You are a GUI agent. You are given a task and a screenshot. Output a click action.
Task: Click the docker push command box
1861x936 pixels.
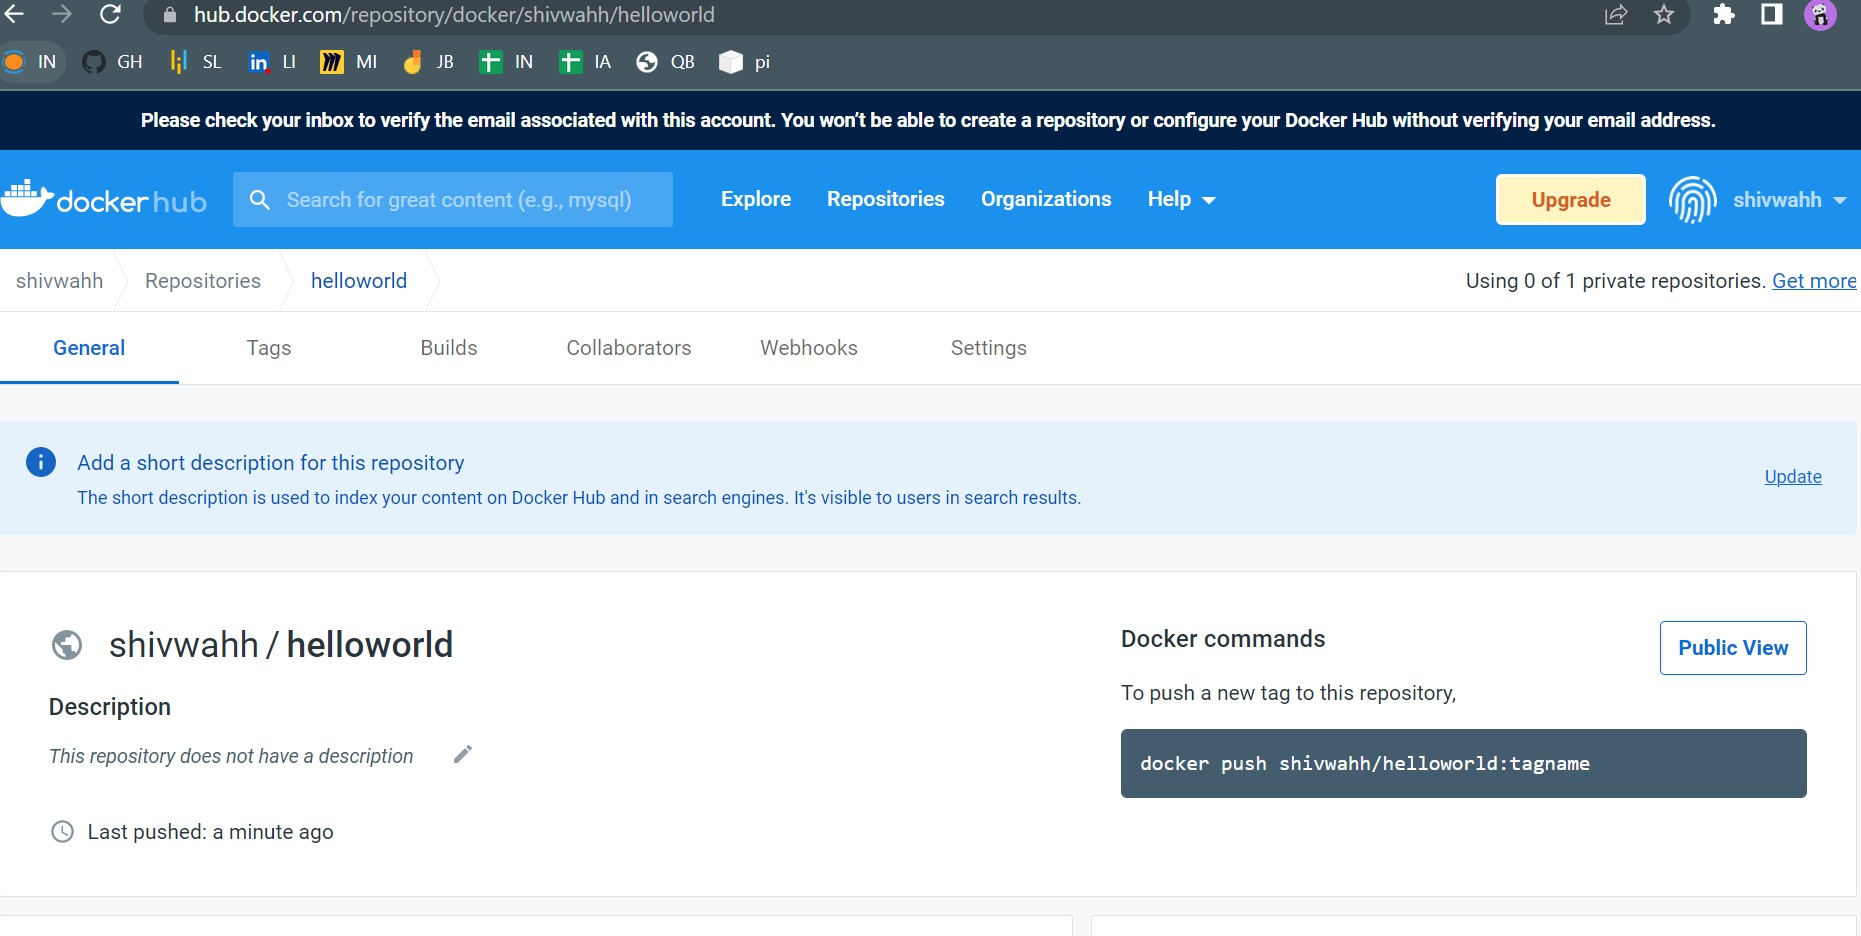pyautogui.click(x=1464, y=763)
